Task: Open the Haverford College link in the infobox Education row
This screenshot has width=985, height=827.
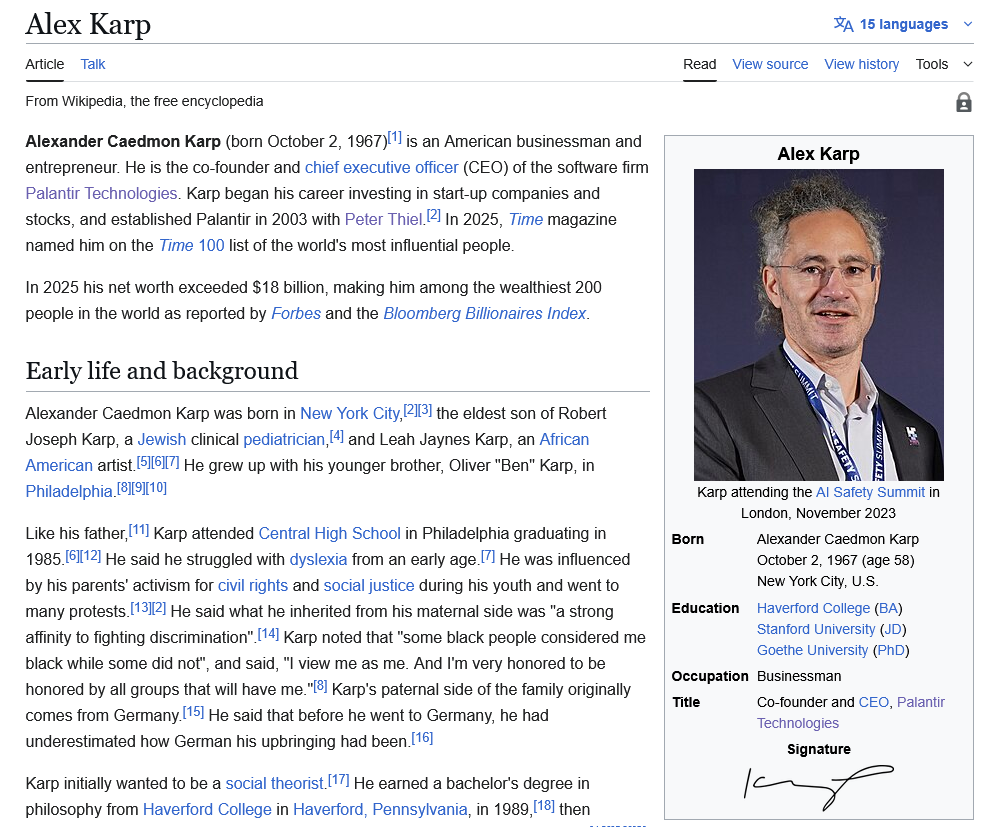Action: (x=813, y=608)
